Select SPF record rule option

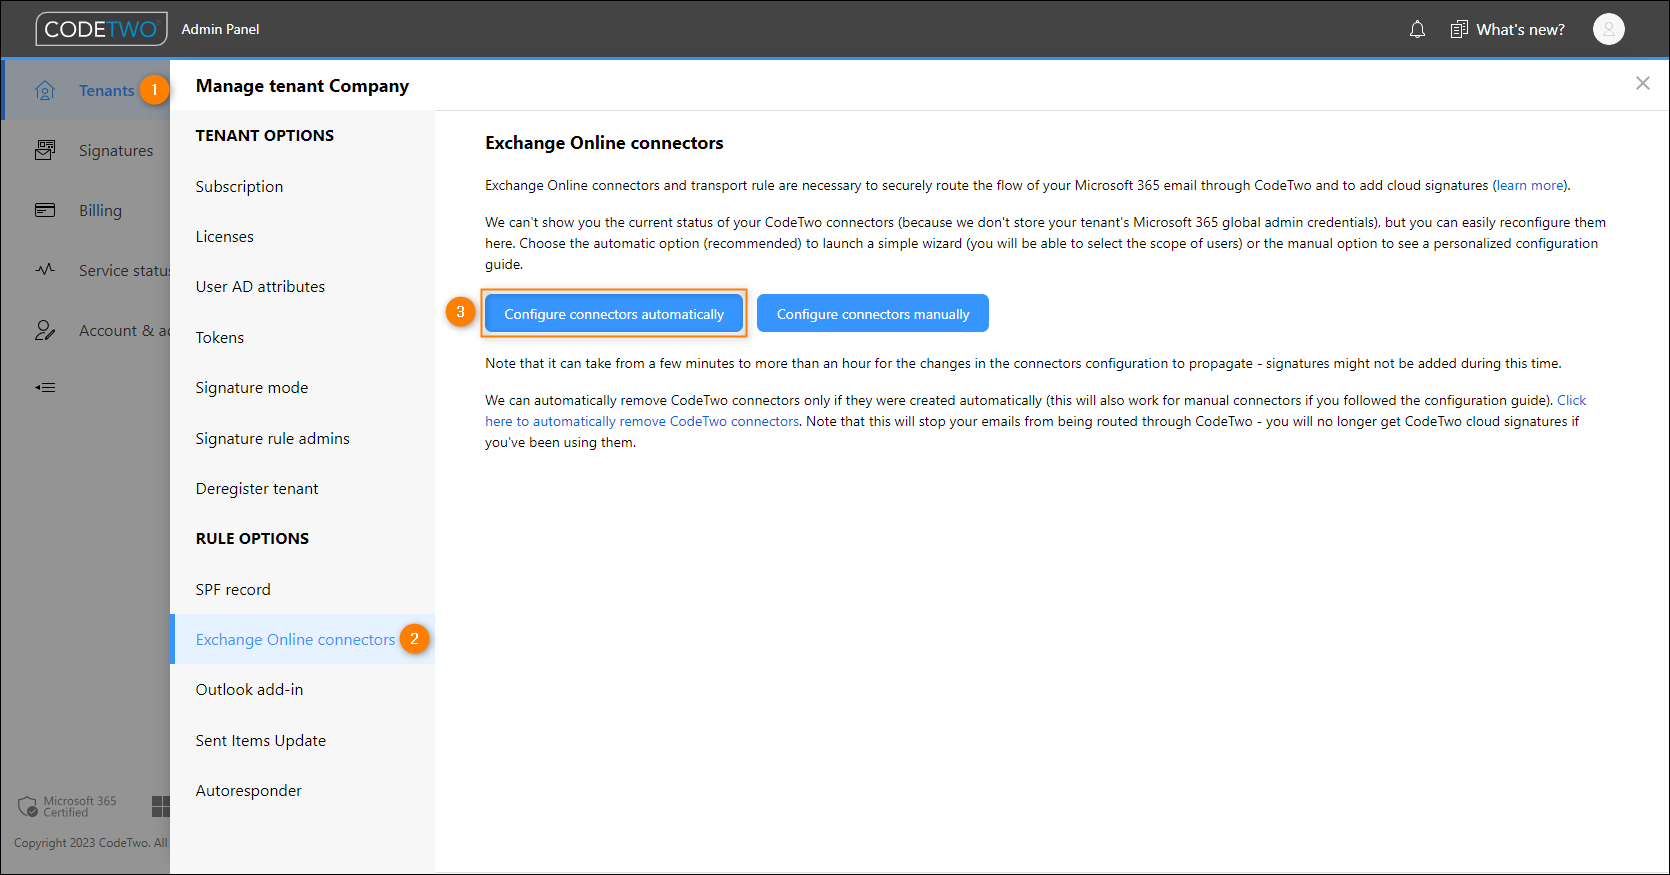click(x=302, y=590)
